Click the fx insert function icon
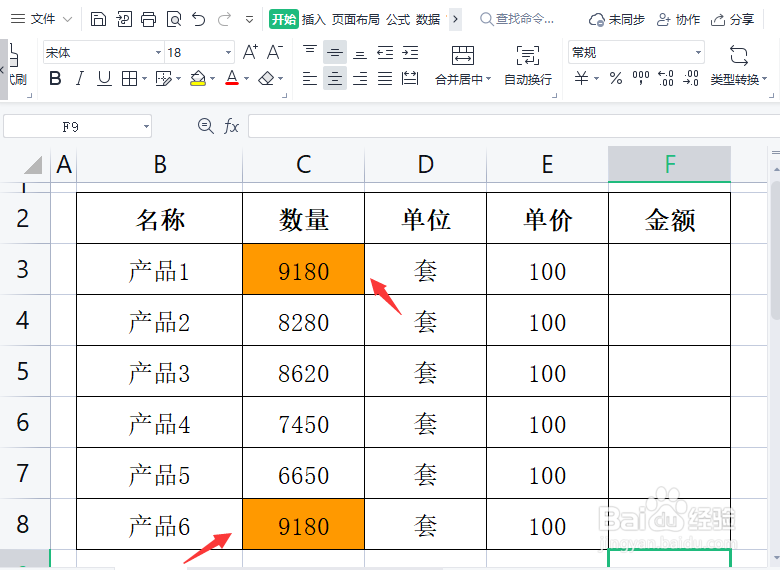Image resolution: width=780 pixels, height=570 pixels. (231, 126)
